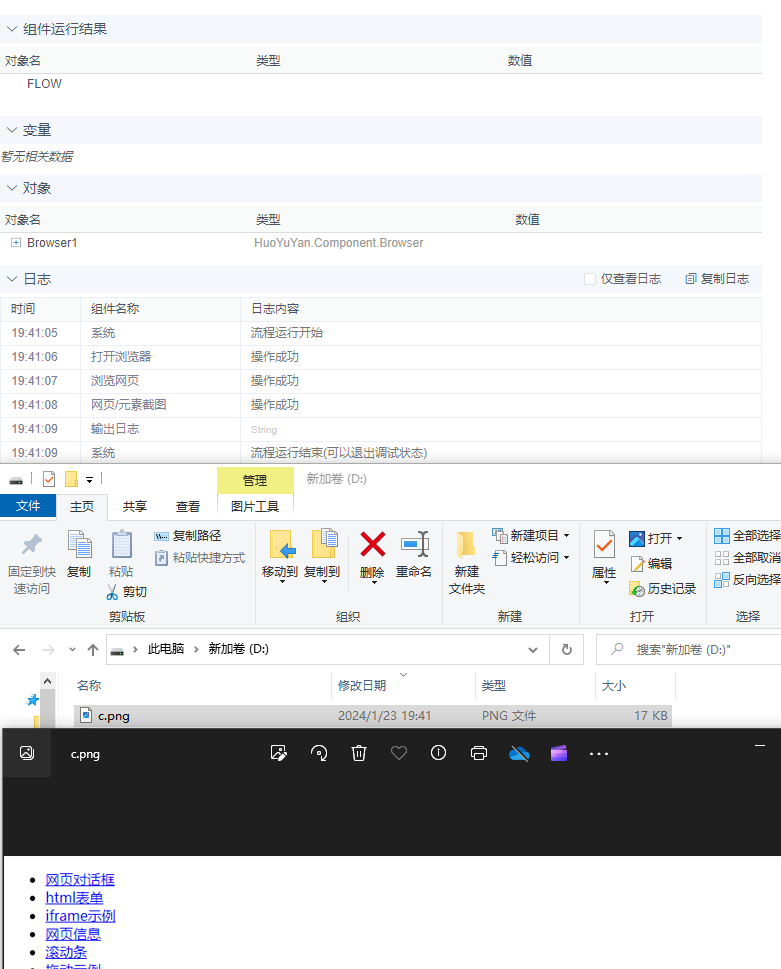
Task: Collapse the 对象 section
Action: 12,188
